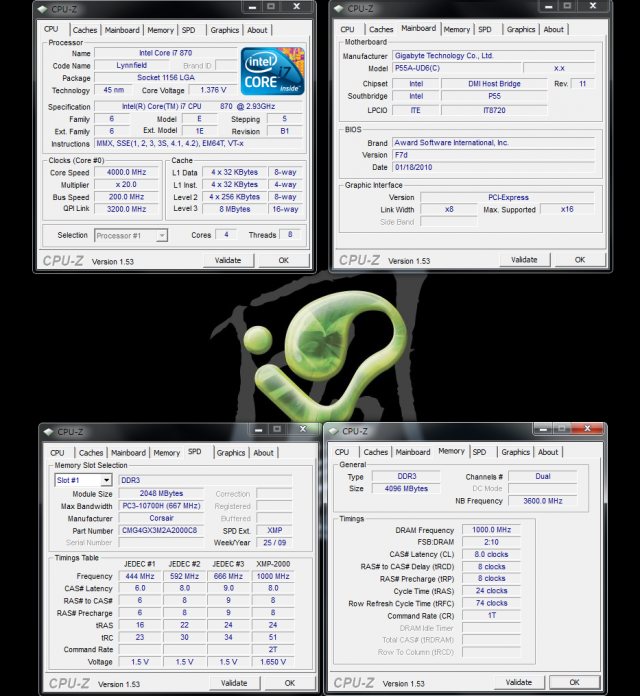Close the CPU tab window

tap(297, 6)
